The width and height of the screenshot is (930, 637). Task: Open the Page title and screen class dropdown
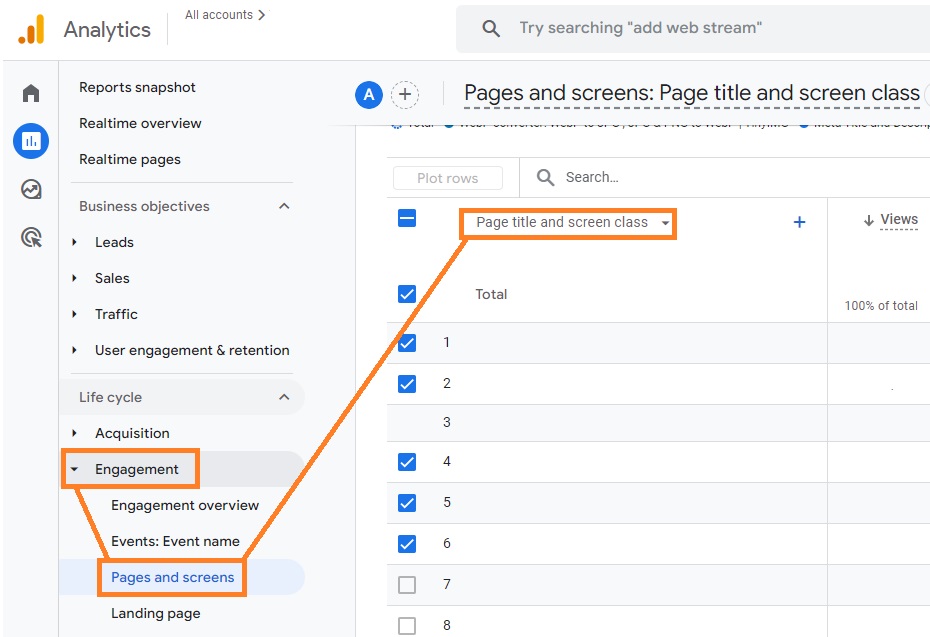[x=567, y=225]
